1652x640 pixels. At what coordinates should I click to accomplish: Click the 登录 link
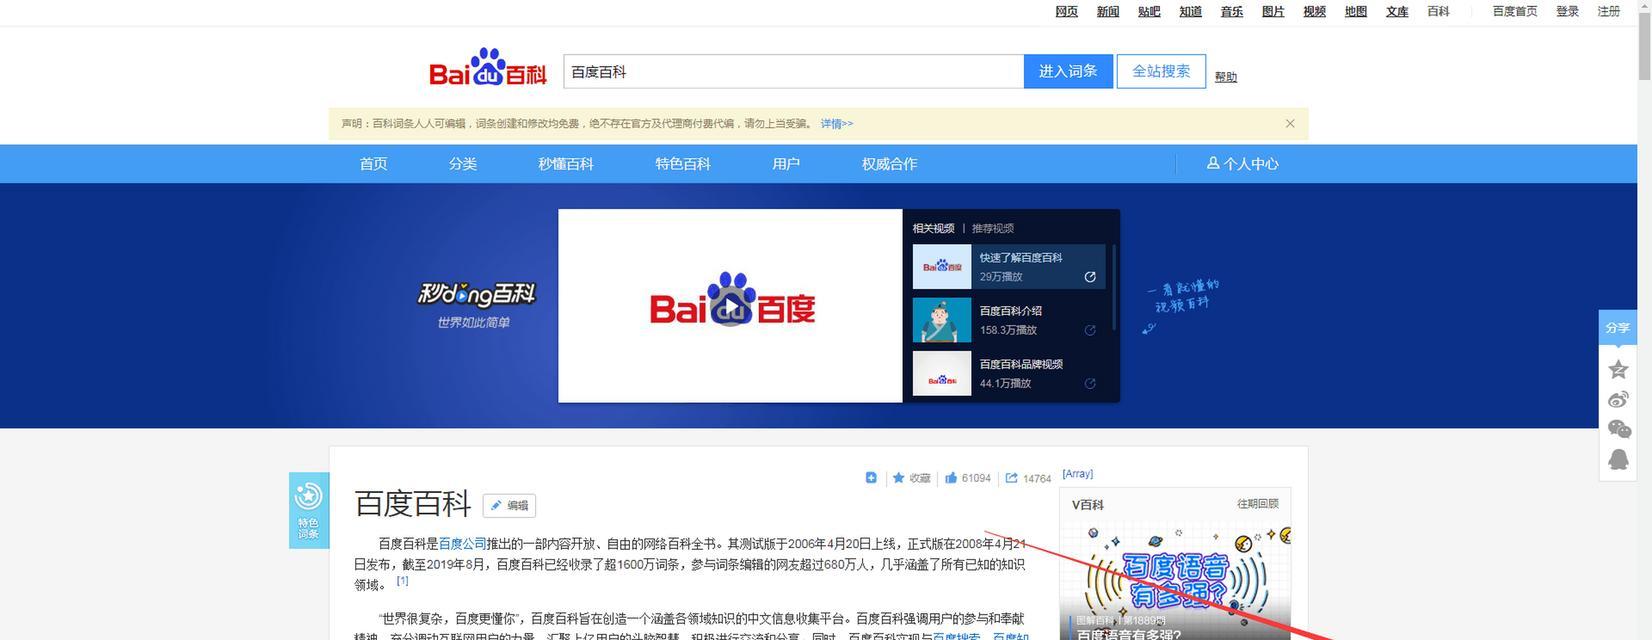pyautogui.click(x=1567, y=12)
